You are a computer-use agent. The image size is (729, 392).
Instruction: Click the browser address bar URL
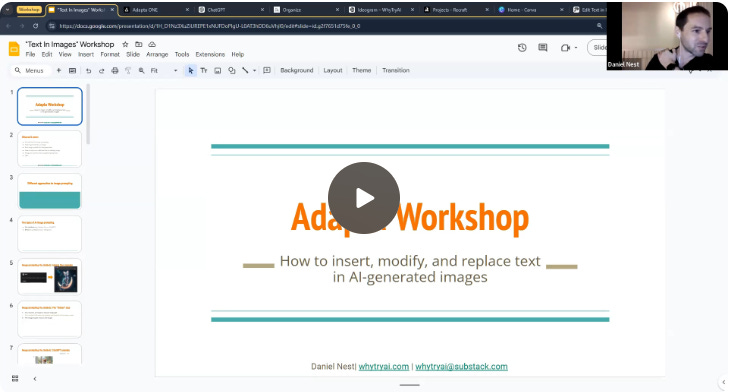(x=210, y=26)
